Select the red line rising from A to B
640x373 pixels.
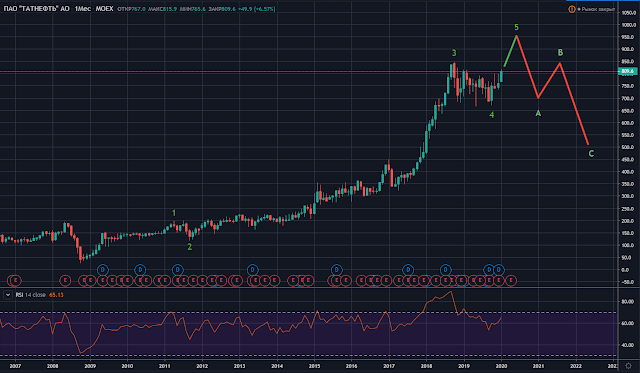[x=549, y=80]
